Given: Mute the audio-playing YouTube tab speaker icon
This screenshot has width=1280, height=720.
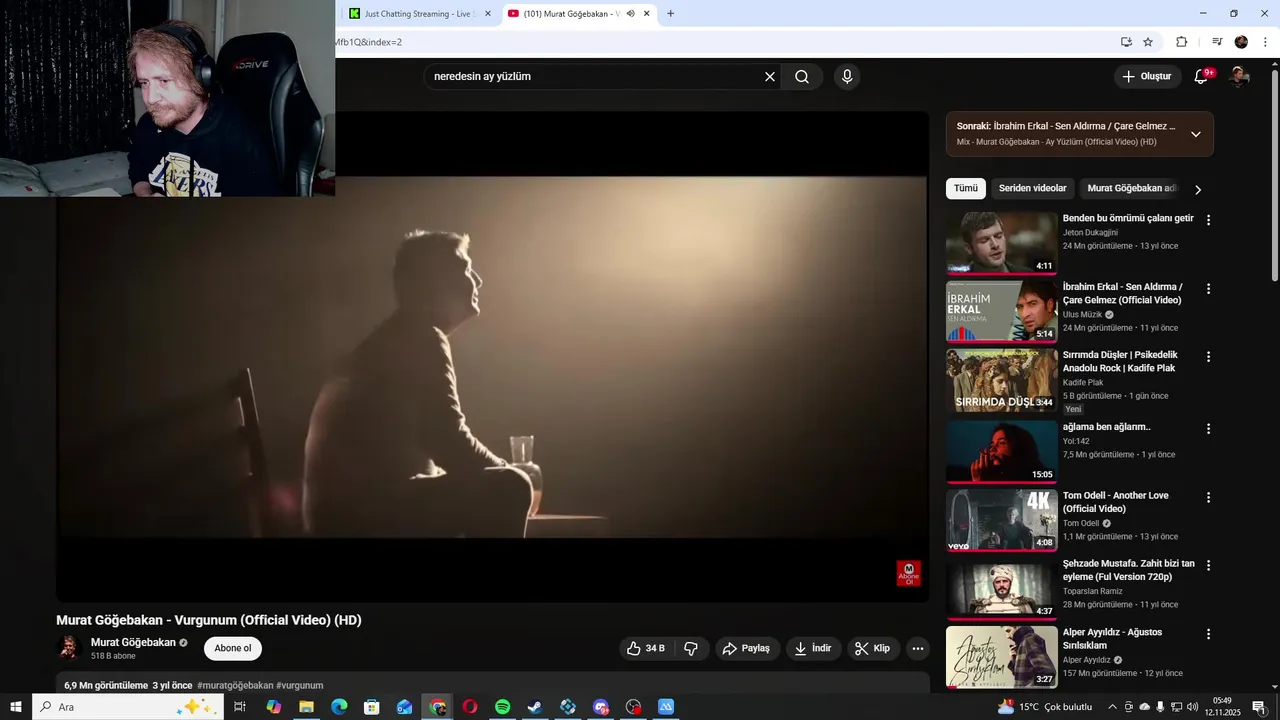Looking at the screenshot, I should click(x=630, y=13).
